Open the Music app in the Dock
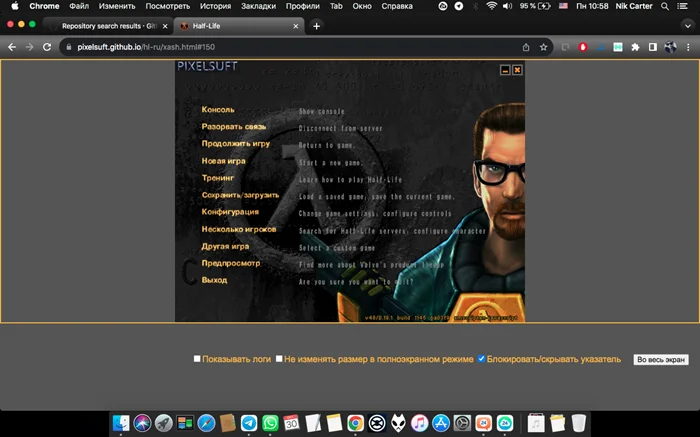This screenshot has height=437, width=700. click(420, 423)
